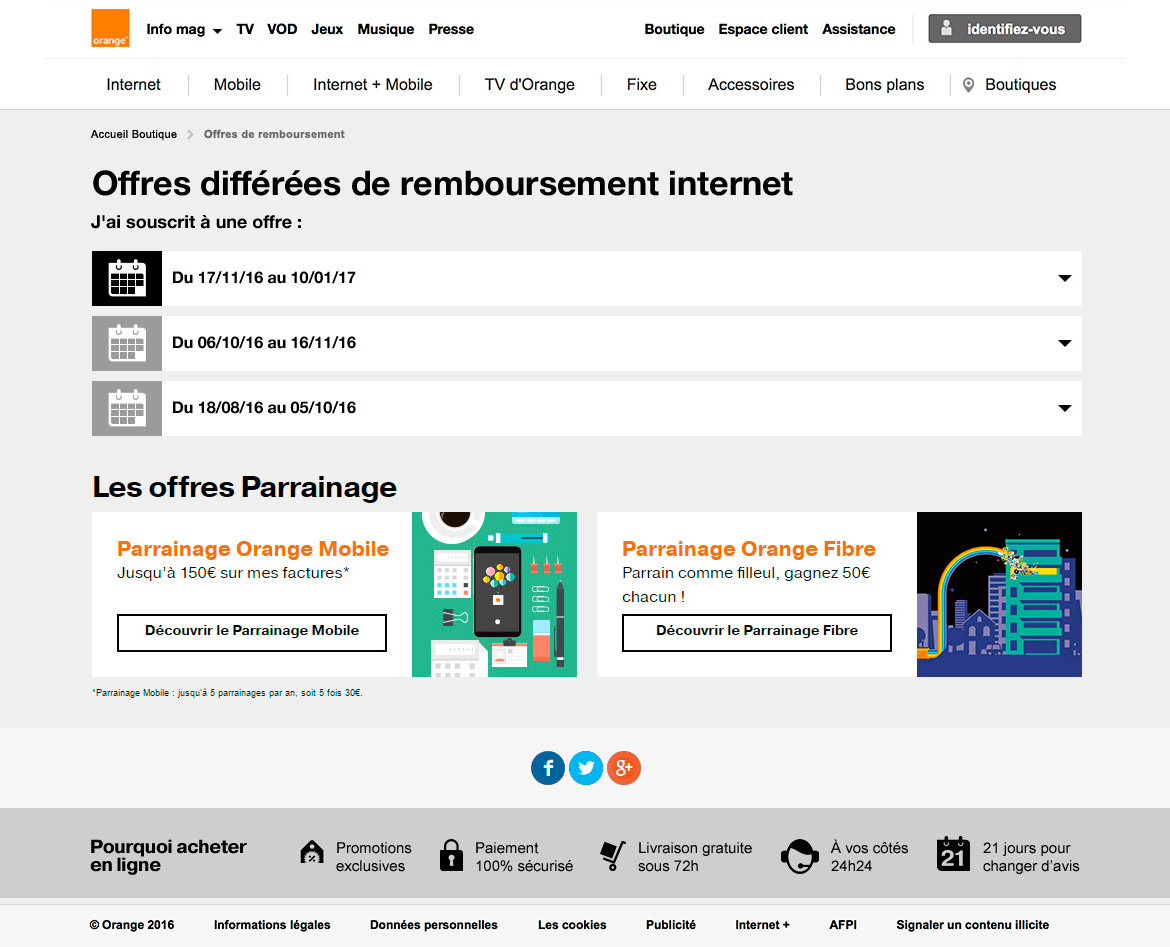This screenshot has height=947, width=1170.
Task: Share on Facebook icon
Action: coord(548,768)
